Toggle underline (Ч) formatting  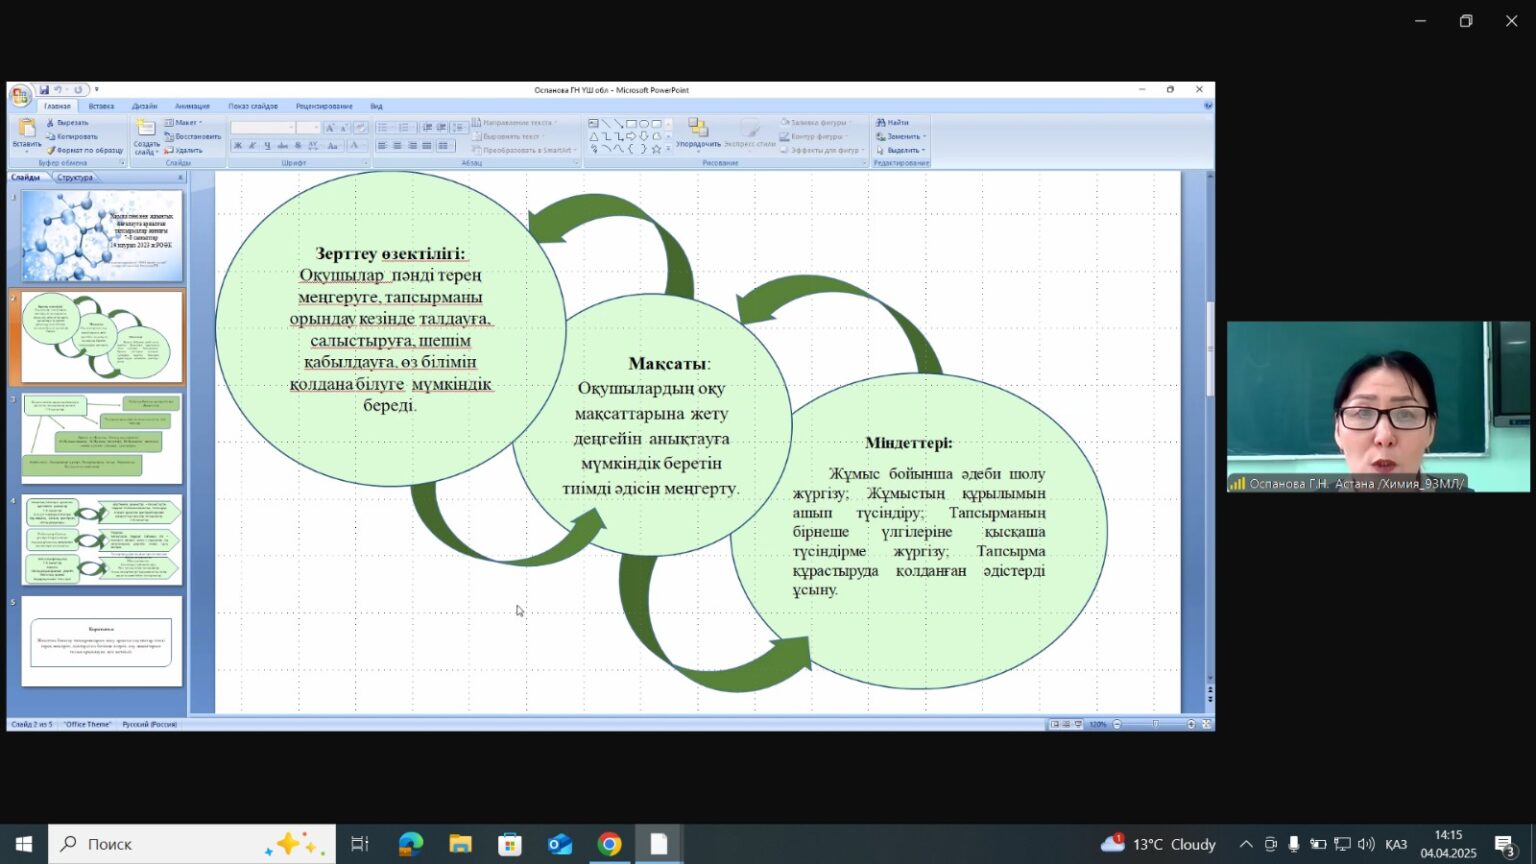(x=267, y=146)
